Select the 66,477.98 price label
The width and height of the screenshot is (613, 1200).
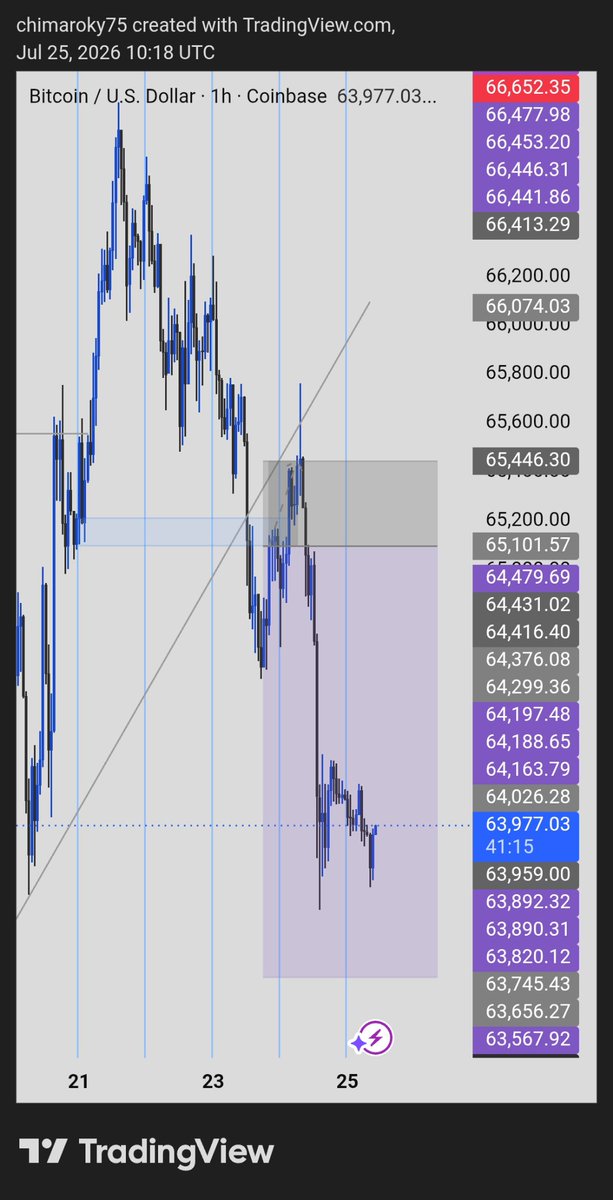point(526,114)
